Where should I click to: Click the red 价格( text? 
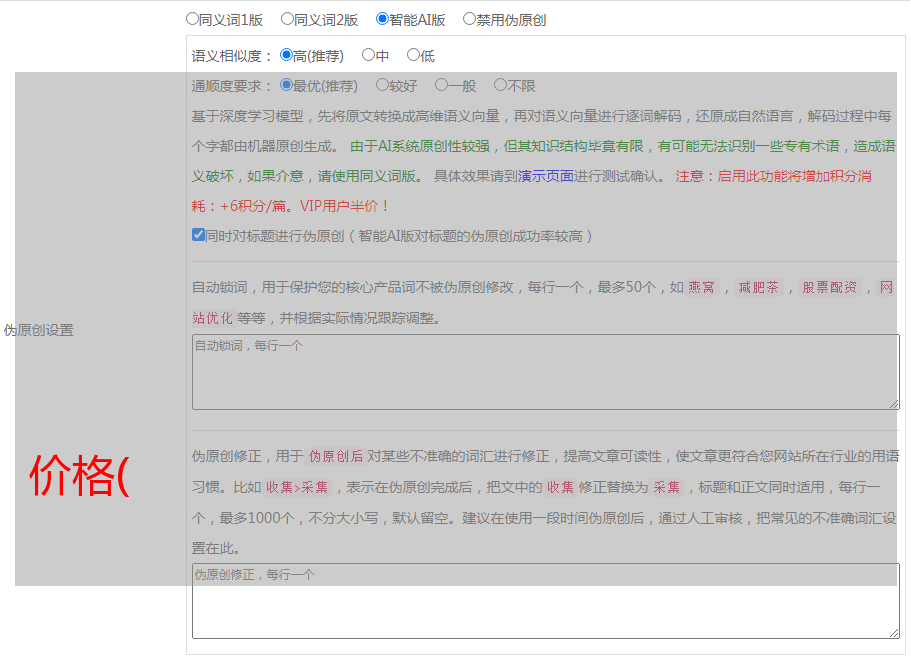pyautogui.click(x=80, y=476)
